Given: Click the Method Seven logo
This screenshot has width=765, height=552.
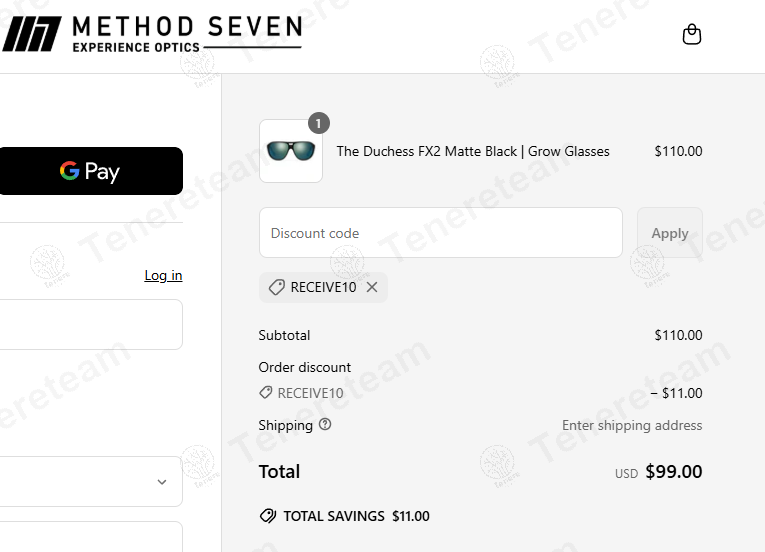Looking at the screenshot, I should [152, 34].
